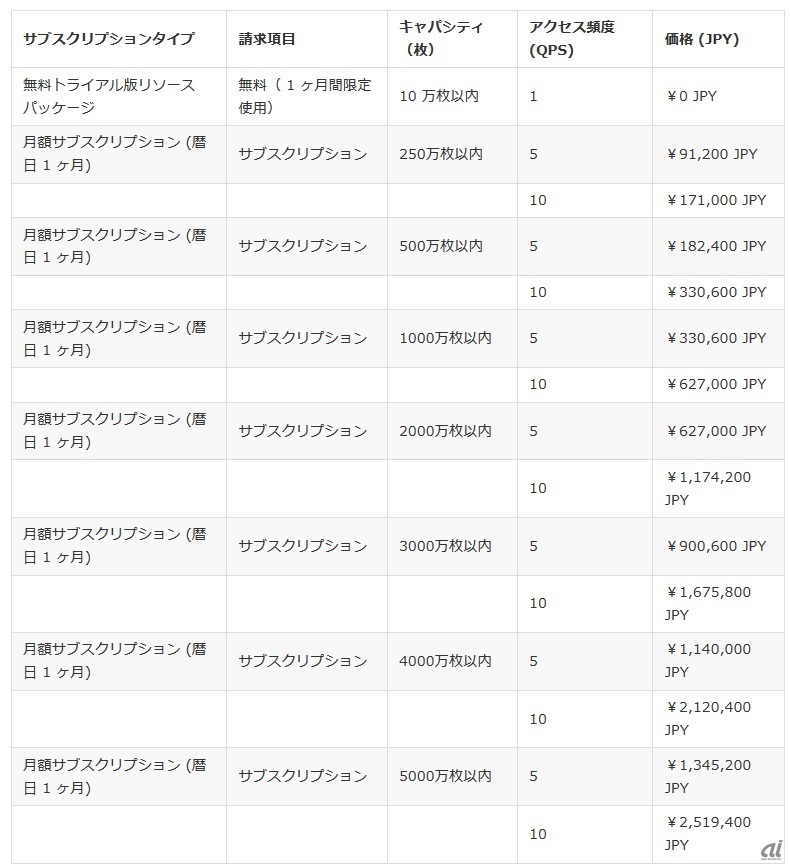
Task: Select the 500万枚以内 capacity cell
Action: tap(441, 246)
